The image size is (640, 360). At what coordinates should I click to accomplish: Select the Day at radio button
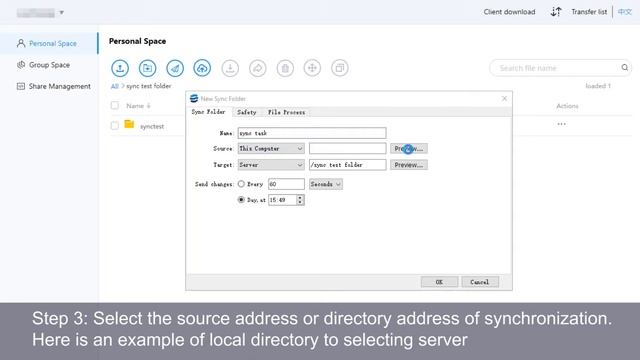point(241,200)
